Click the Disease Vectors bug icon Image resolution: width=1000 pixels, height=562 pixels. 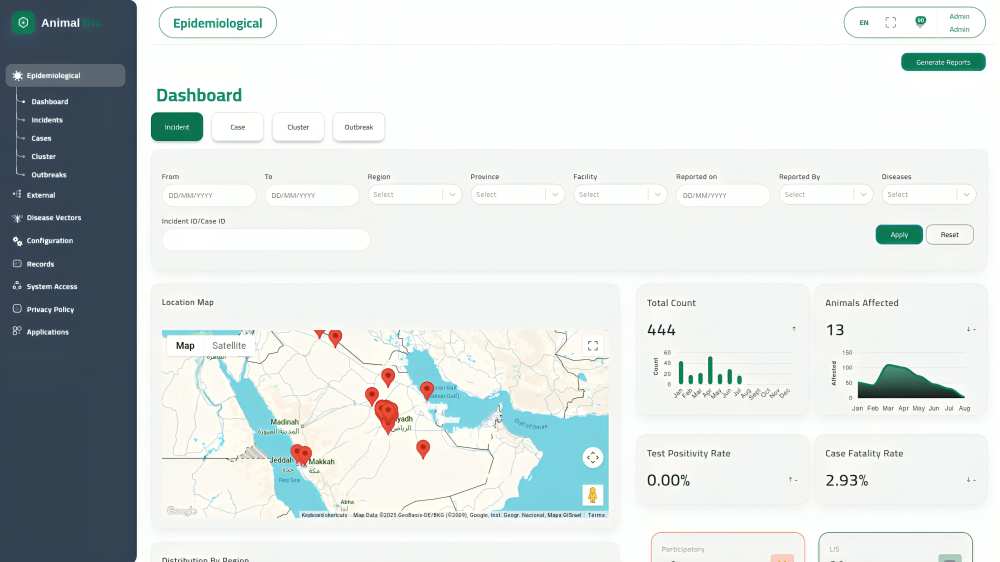(x=17, y=218)
